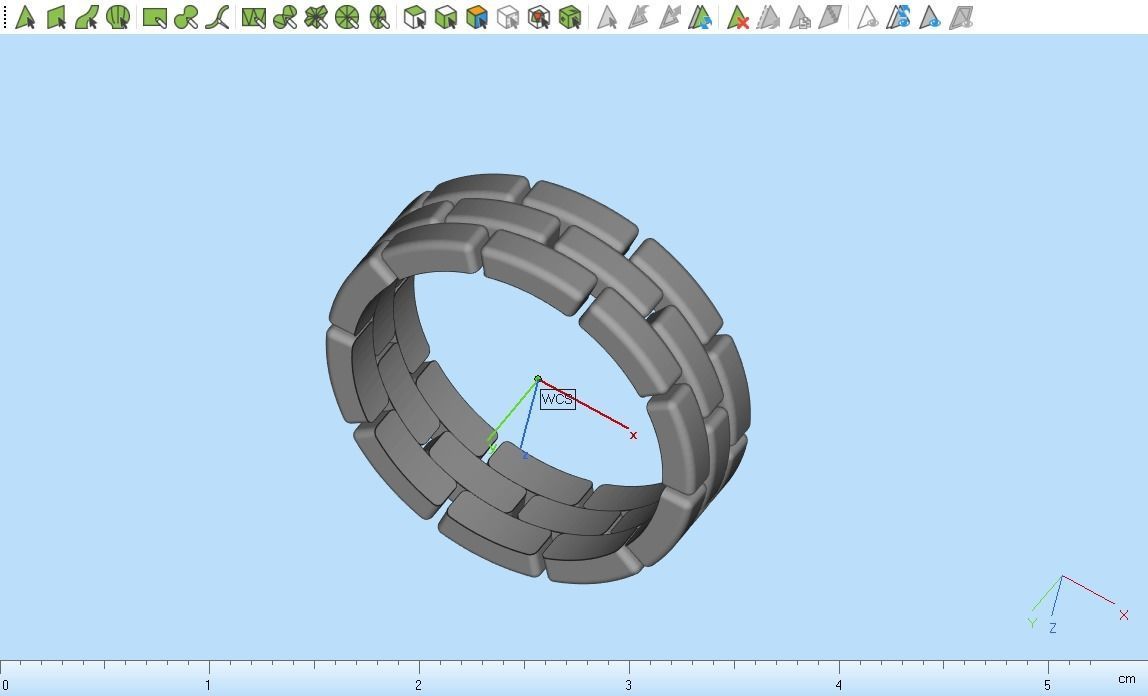Click the greyed-out wireframe cube icon
Image resolution: width=1148 pixels, height=696 pixels.
coord(507,17)
